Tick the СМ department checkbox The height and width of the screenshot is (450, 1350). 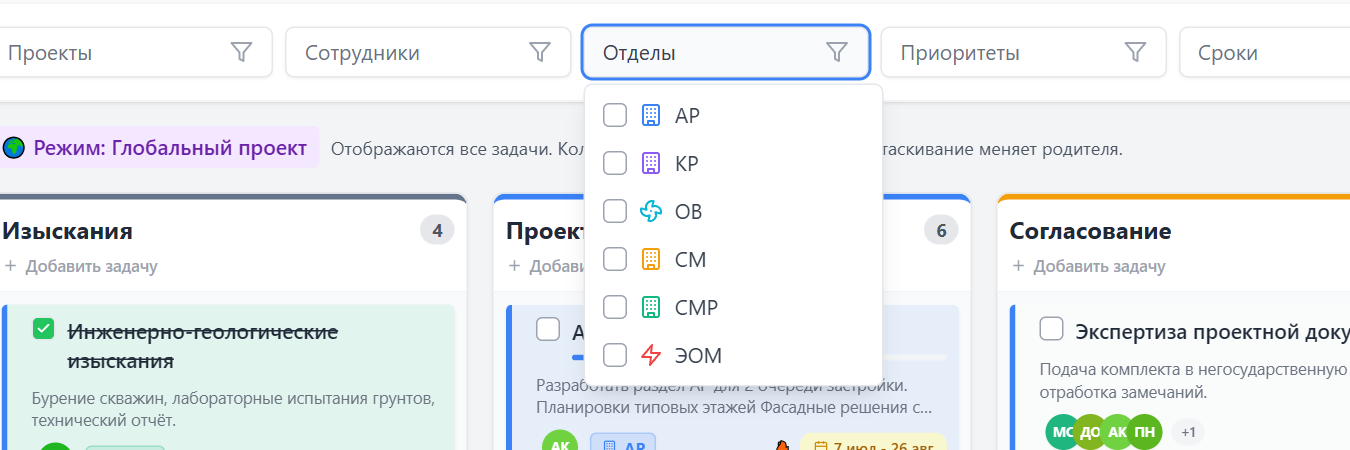tap(615, 259)
